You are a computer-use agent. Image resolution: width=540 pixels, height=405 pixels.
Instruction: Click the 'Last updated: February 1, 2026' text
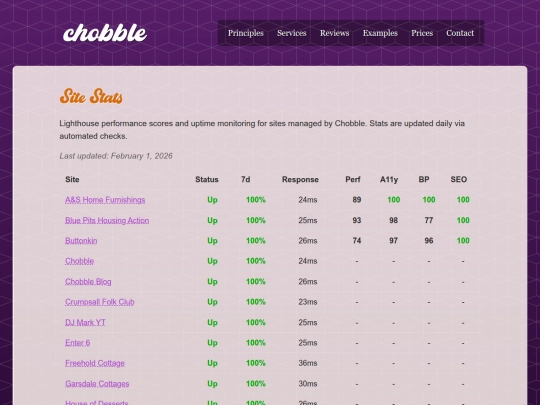[116, 156]
